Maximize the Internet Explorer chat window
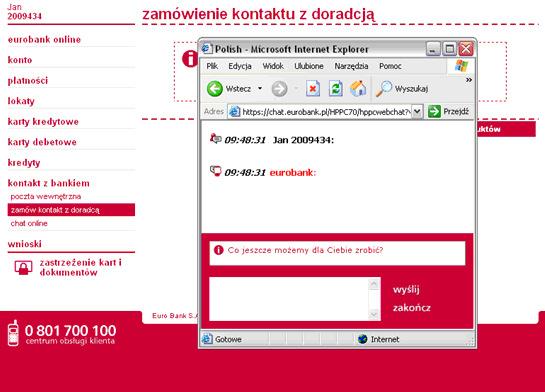This screenshot has height=392, width=545. point(449,49)
